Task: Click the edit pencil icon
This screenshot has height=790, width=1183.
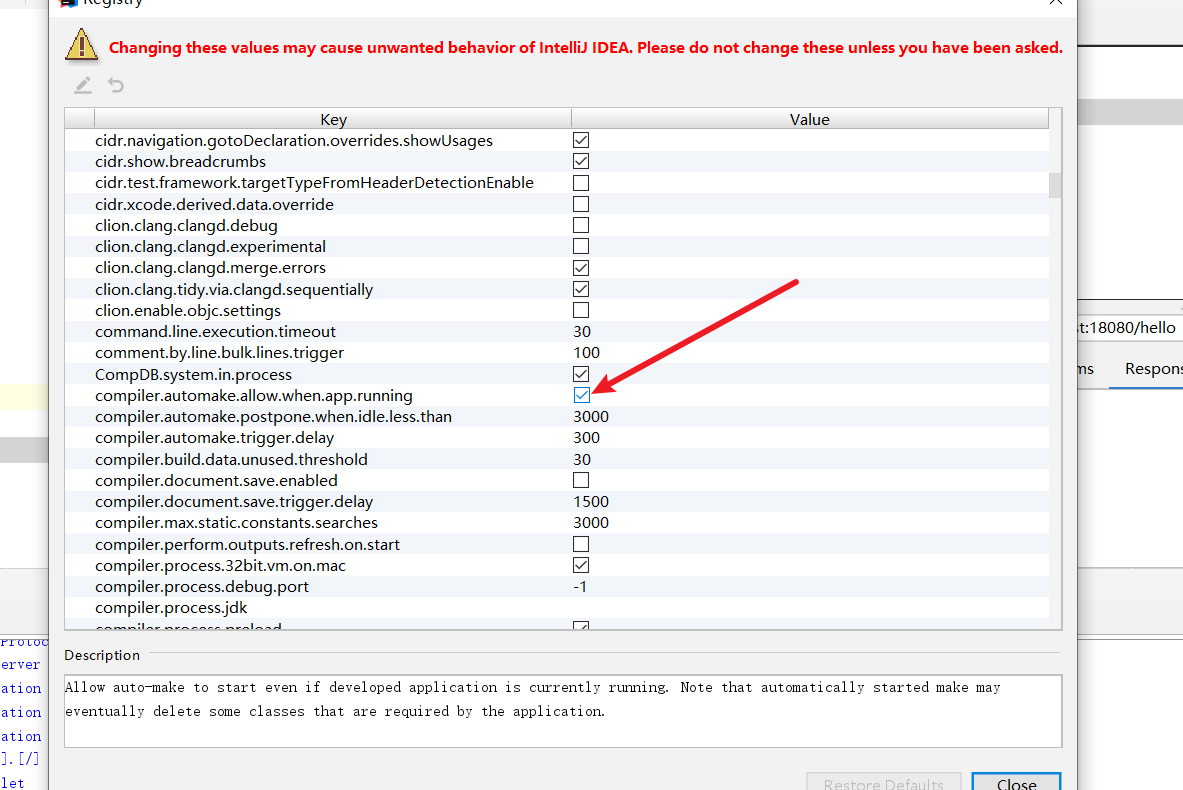Action: coord(83,86)
